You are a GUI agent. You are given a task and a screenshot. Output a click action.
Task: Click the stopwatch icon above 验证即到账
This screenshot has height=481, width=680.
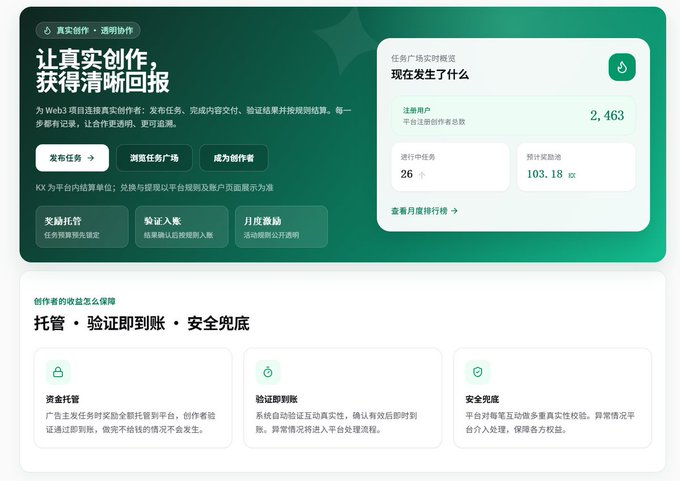[268, 372]
